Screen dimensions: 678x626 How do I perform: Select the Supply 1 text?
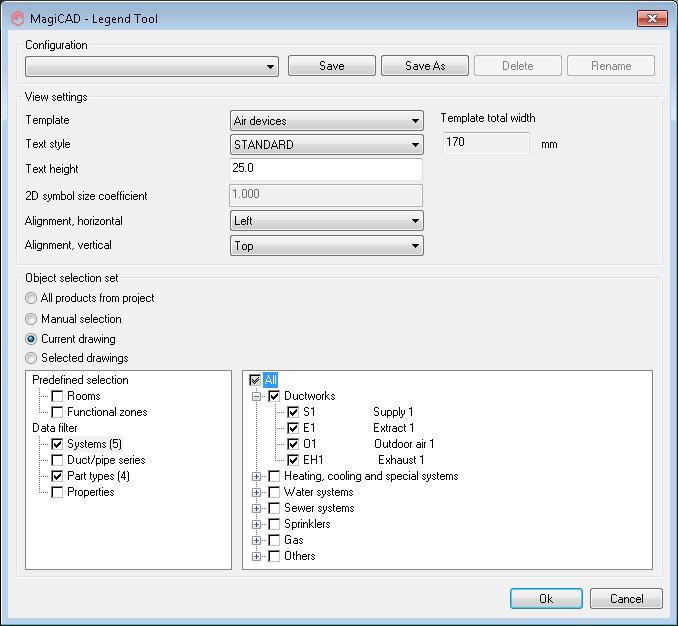[393, 412]
